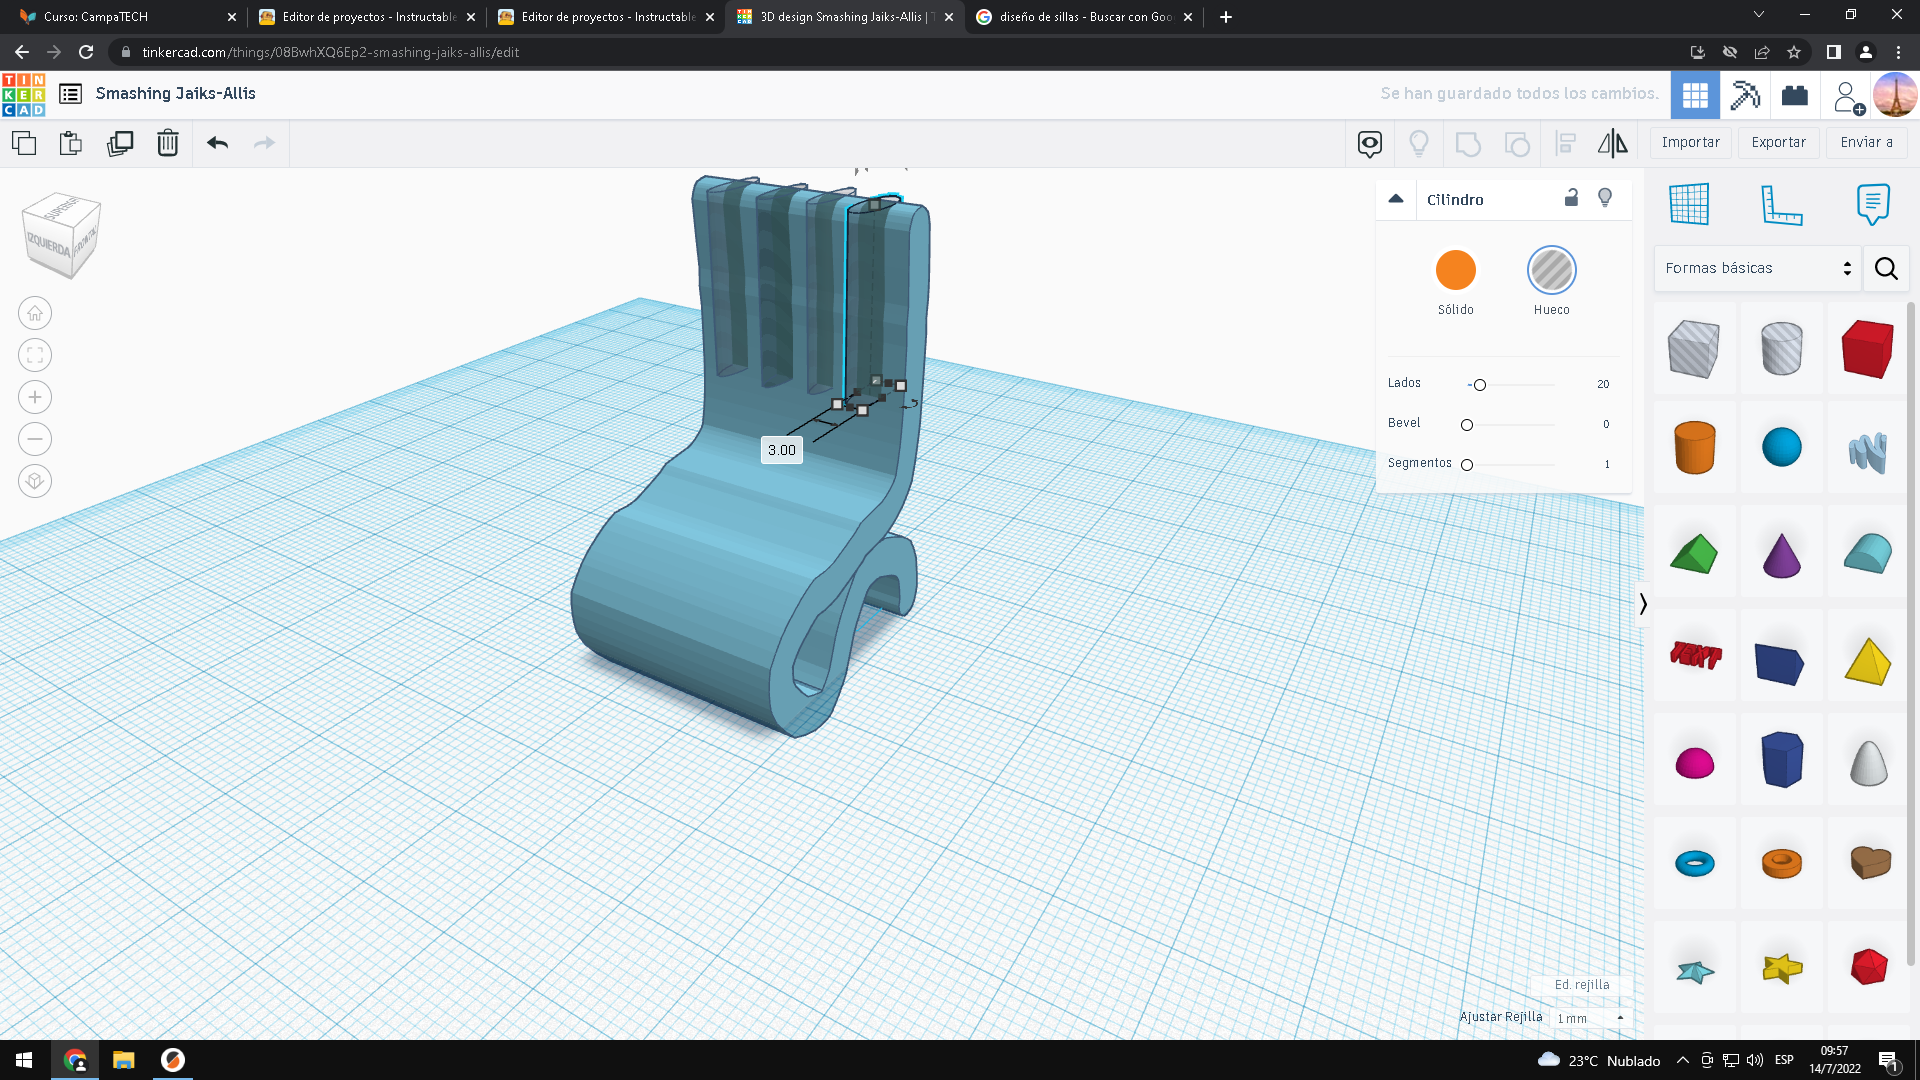Viewport: 1920px width, 1080px height.
Task: Open File Explorer from taskbar
Action: (x=123, y=1060)
